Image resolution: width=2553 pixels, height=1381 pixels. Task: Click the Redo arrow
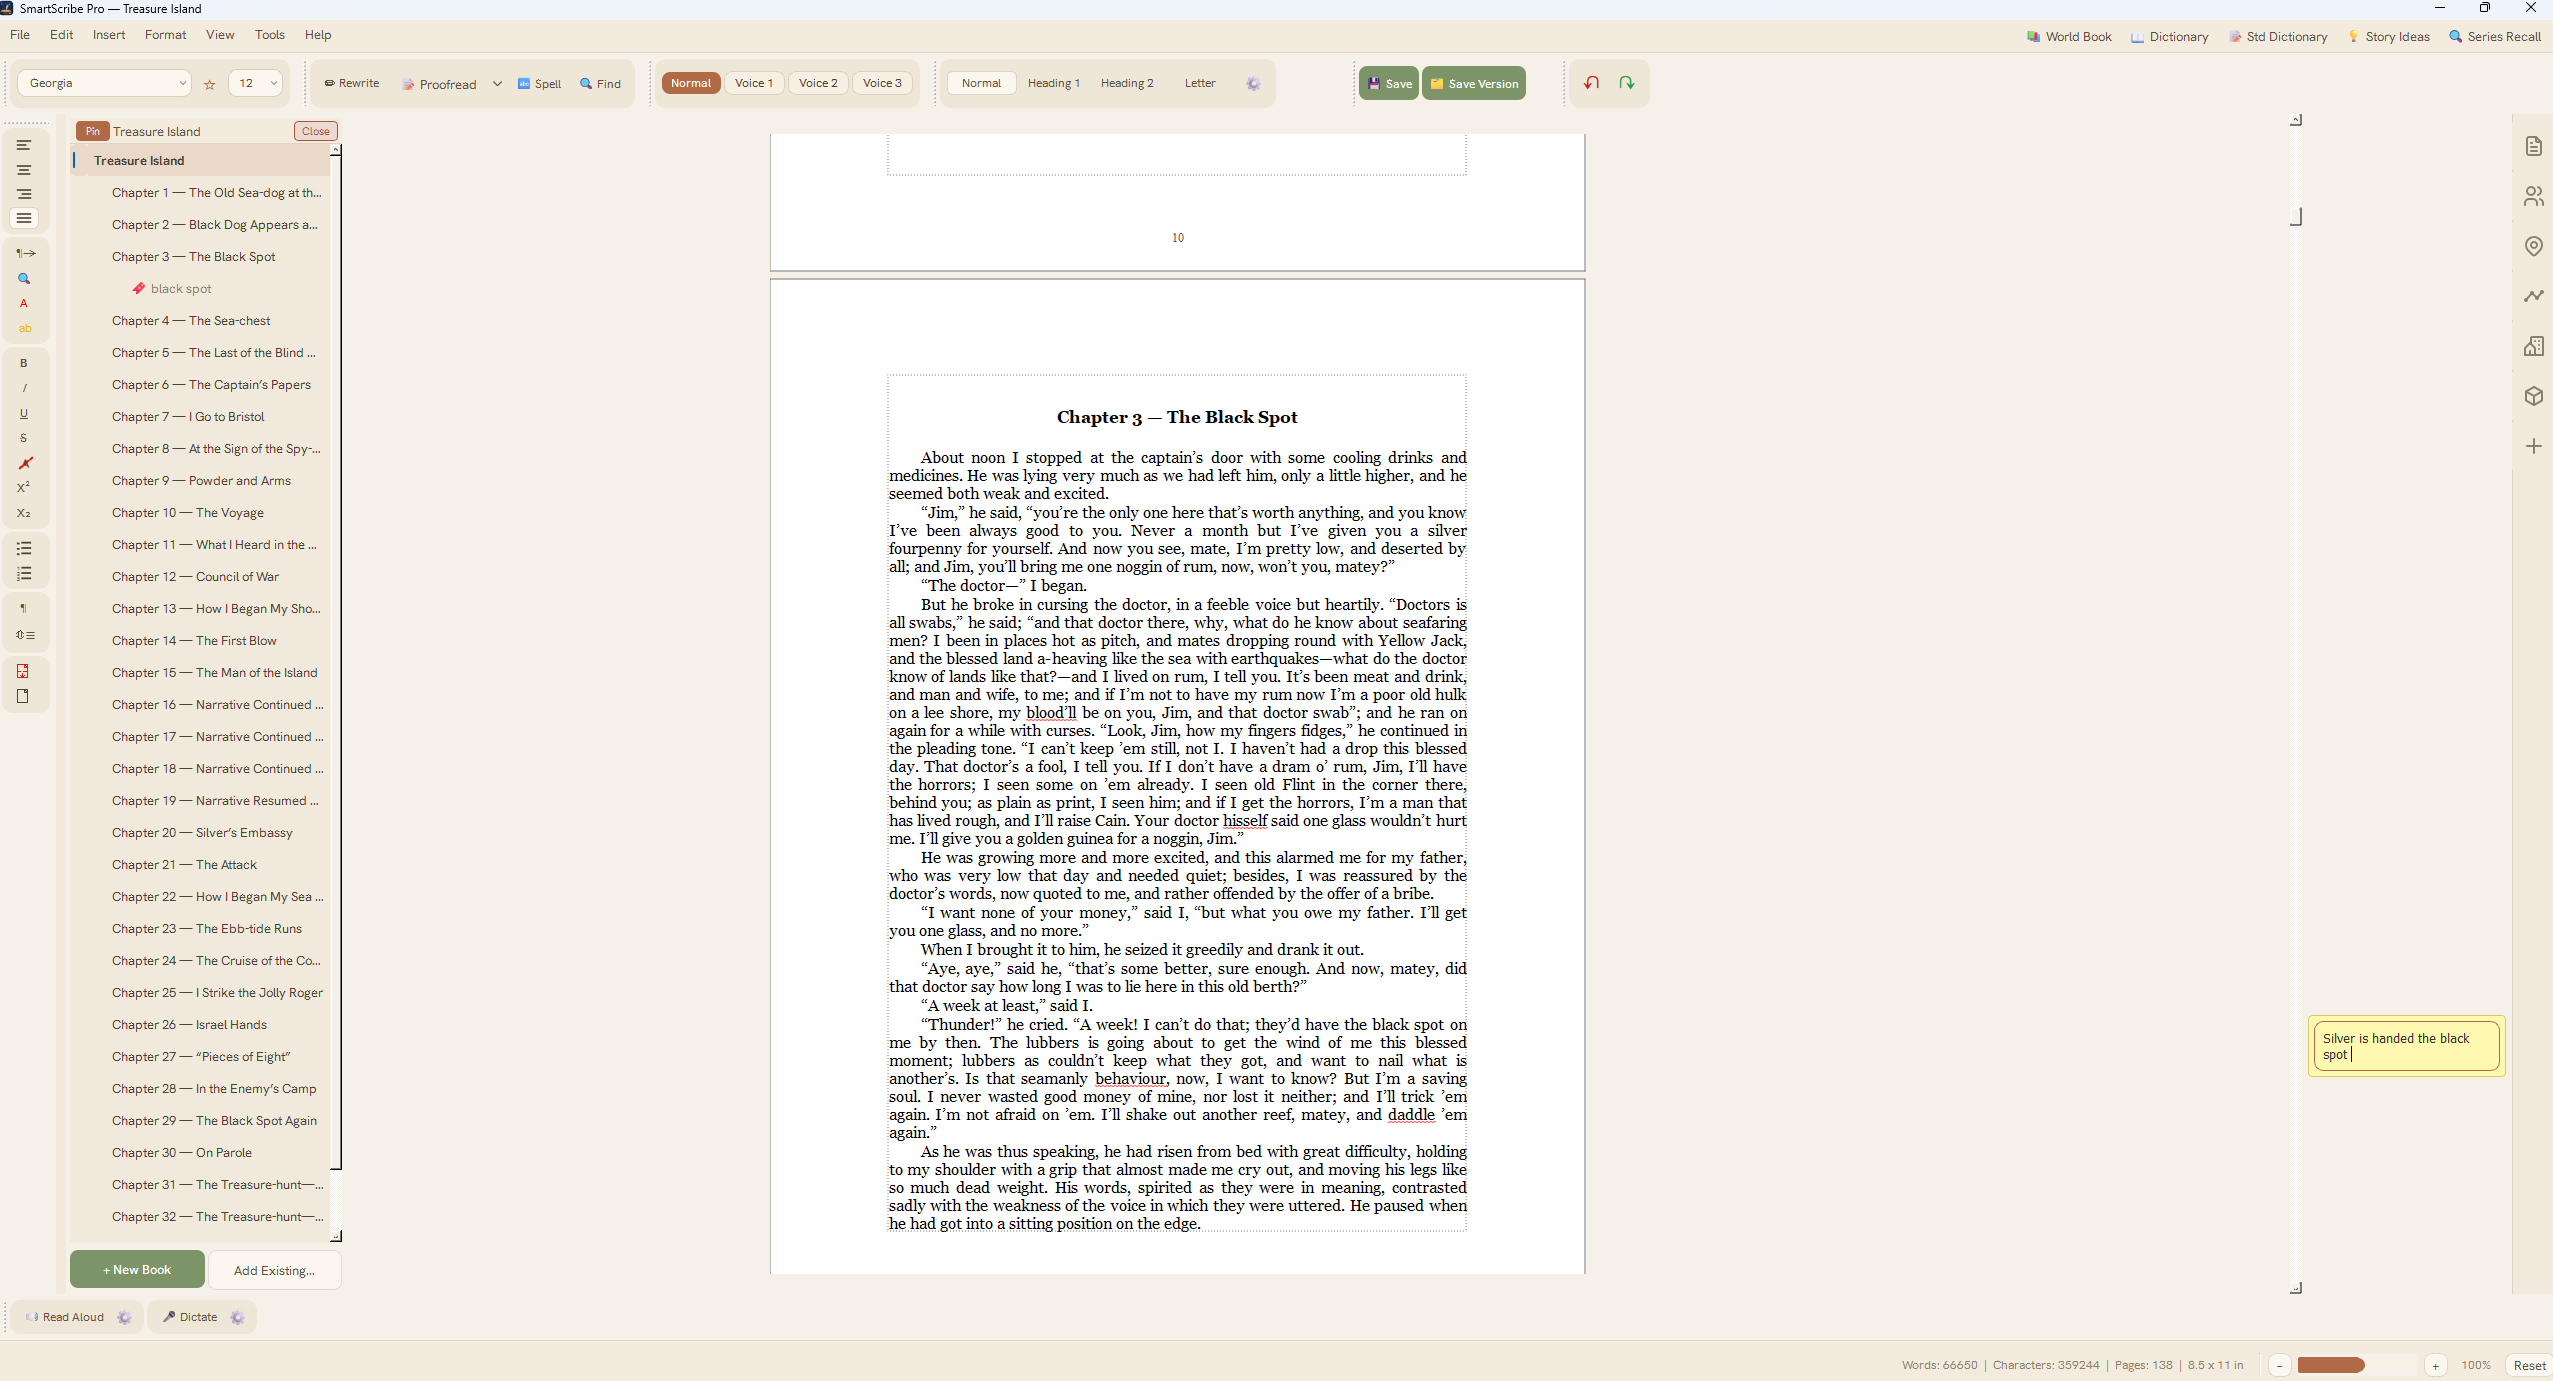(x=1627, y=83)
